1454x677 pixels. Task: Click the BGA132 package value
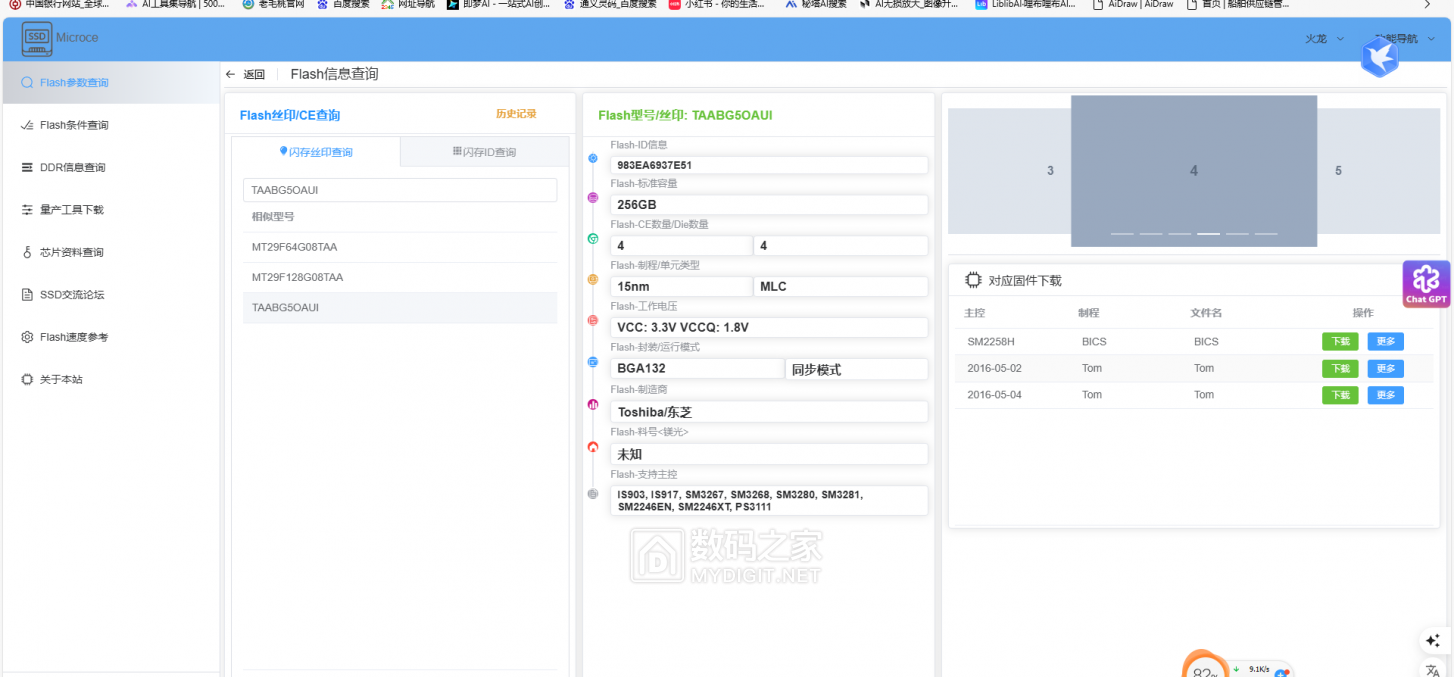coord(697,369)
